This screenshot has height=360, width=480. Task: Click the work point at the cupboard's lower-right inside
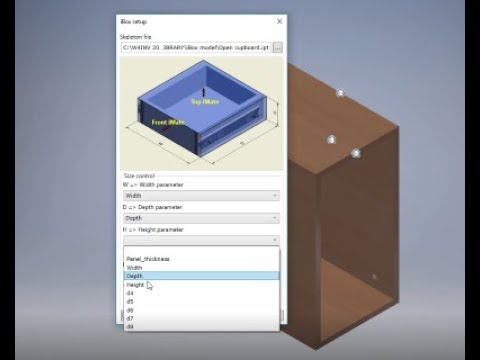[374, 277]
